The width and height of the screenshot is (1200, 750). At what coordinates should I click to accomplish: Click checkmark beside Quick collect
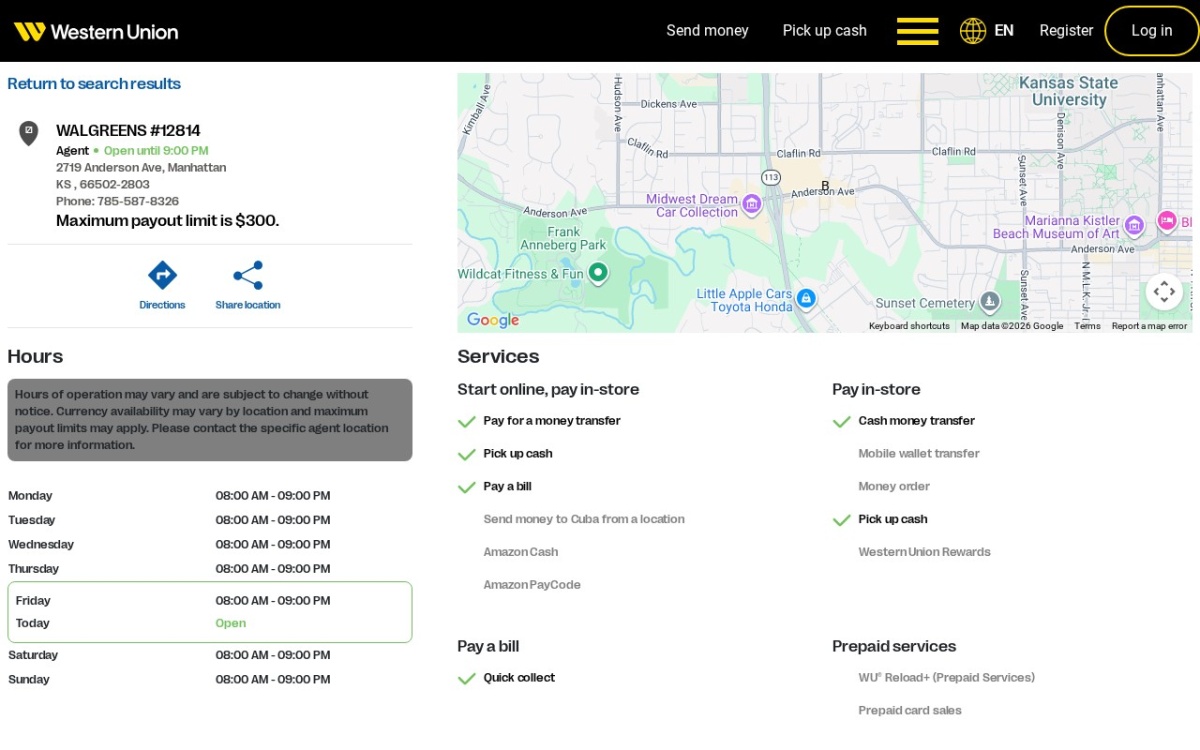pyautogui.click(x=466, y=679)
